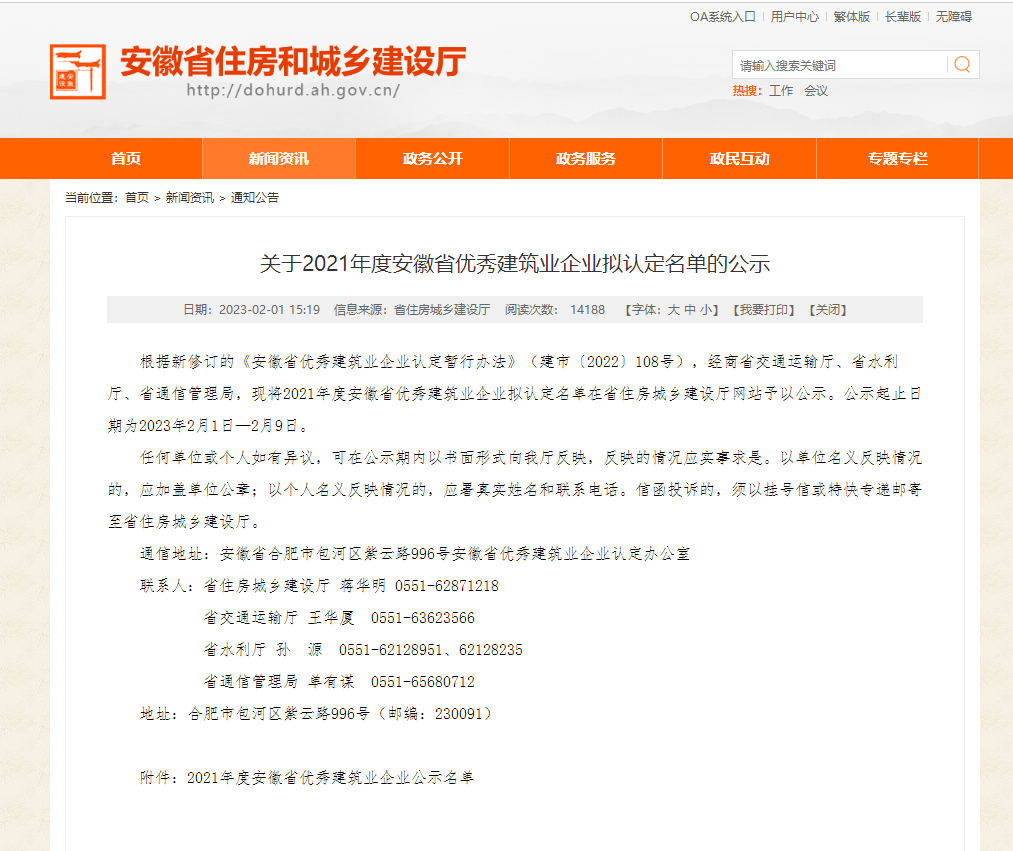The width and height of the screenshot is (1013, 851).
Task: Open the OA系统入口 link
Action: pos(722,17)
